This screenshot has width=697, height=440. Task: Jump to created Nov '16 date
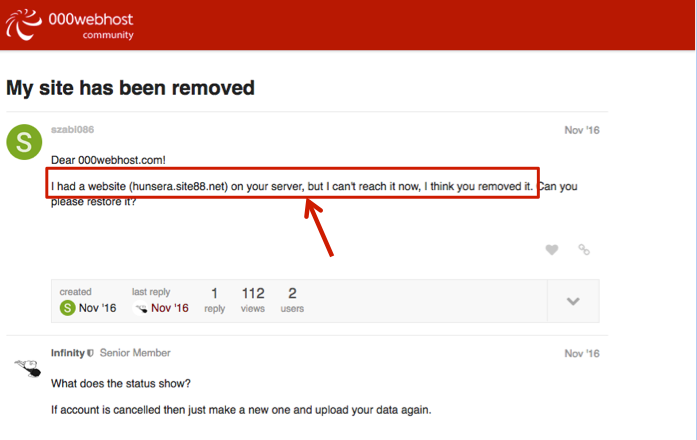(x=97, y=308)
